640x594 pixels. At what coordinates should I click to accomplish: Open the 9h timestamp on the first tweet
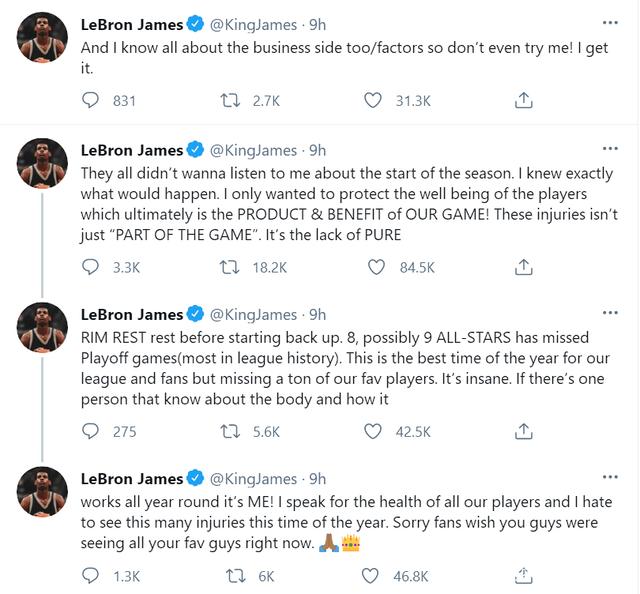(x=316, y=23)
